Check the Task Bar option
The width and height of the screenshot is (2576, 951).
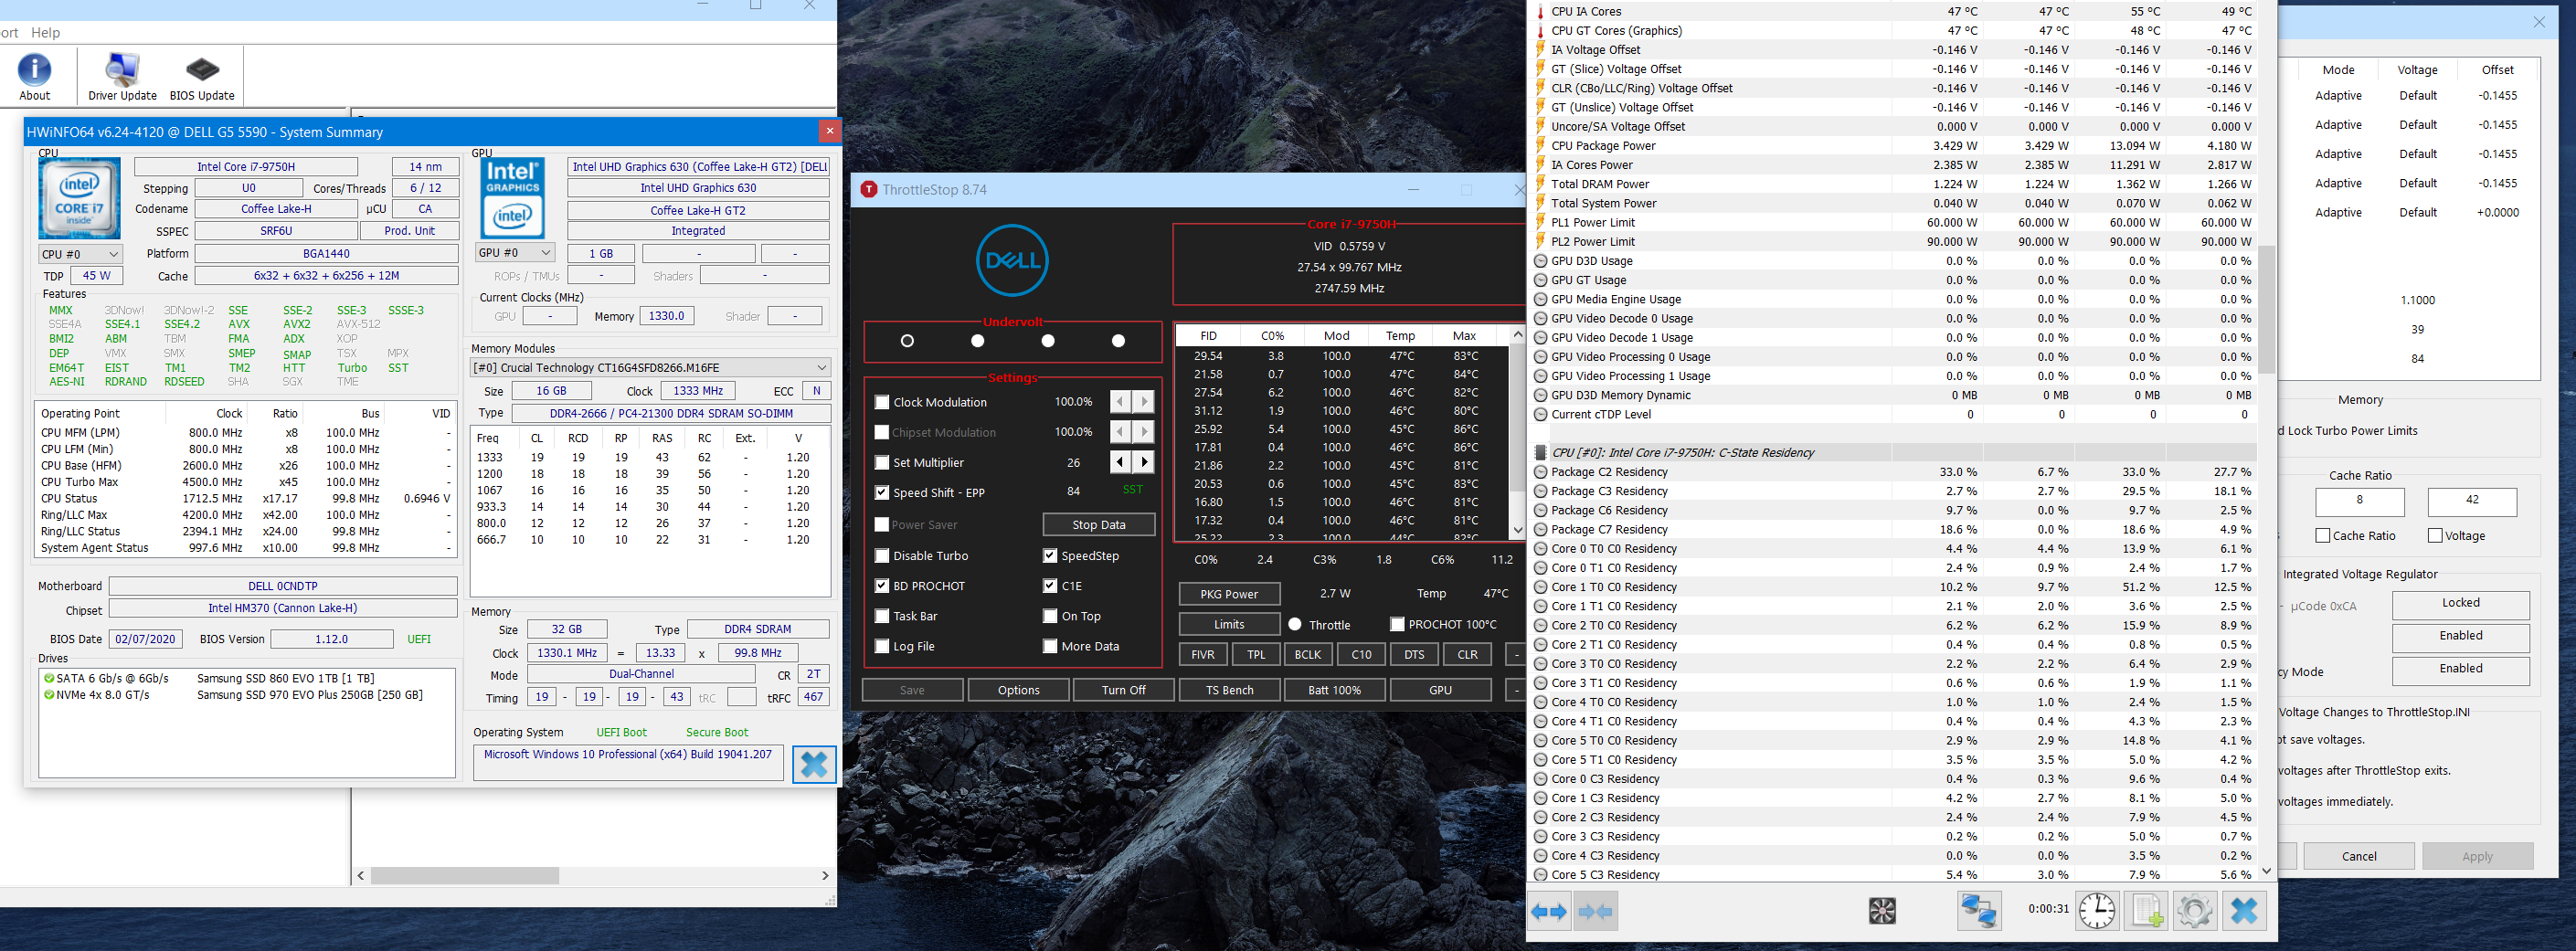click(x=882, y=616)
